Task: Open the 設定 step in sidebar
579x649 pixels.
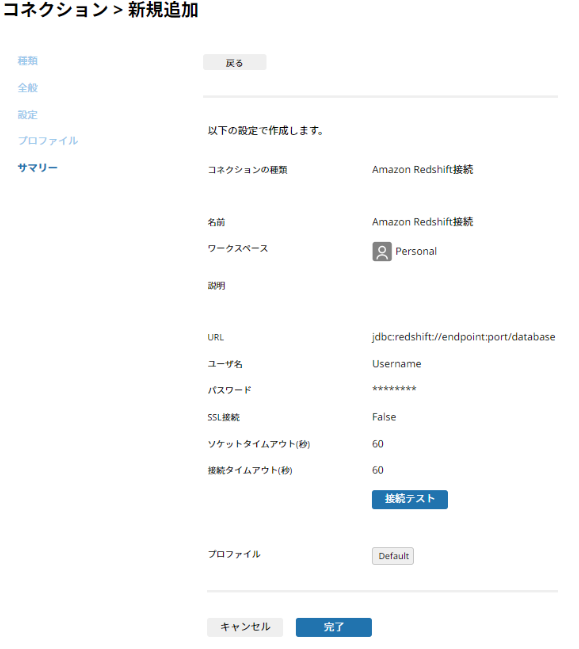Action: click(28, 115)
